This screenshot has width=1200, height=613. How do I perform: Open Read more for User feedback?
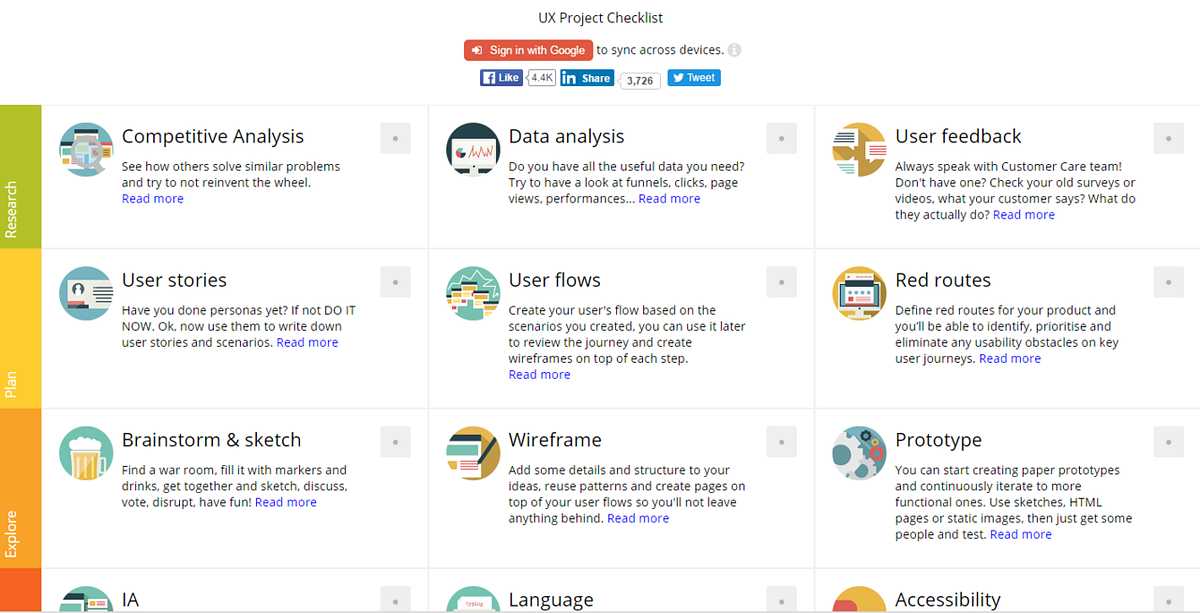(x=1024, y=214)
